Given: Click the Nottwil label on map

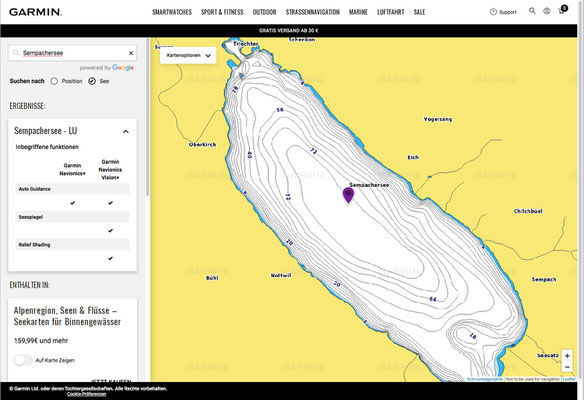Looking at the screenshot, I should [x=281, y=275].
